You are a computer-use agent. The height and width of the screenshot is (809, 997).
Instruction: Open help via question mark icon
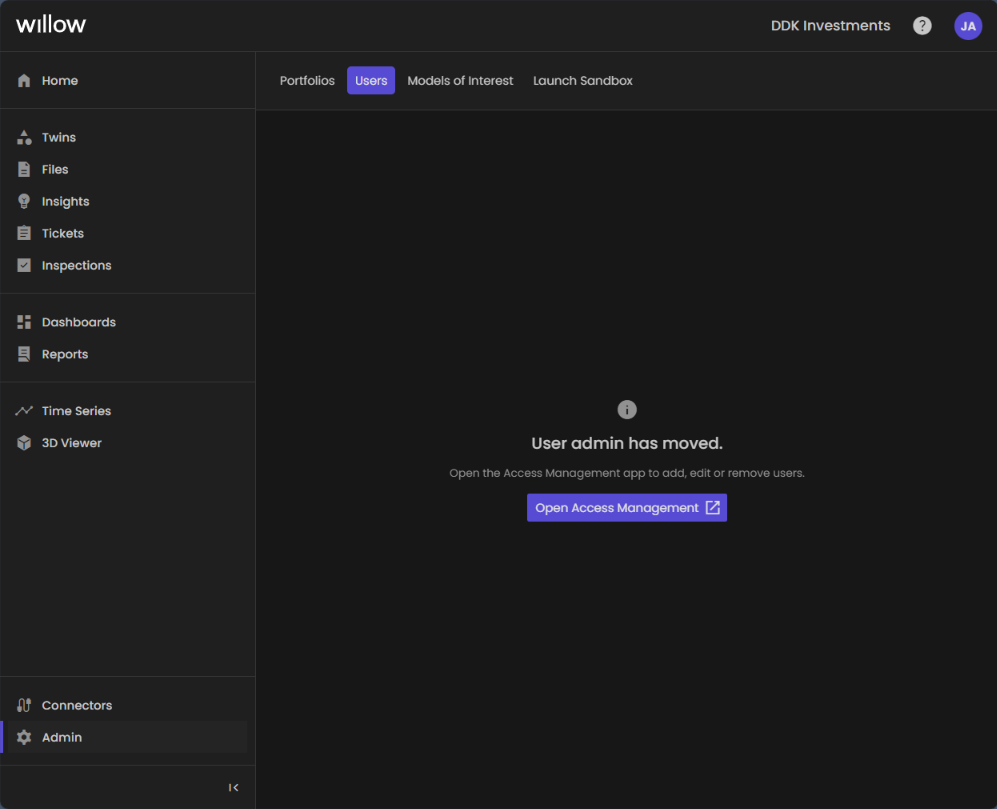(922, 25)
